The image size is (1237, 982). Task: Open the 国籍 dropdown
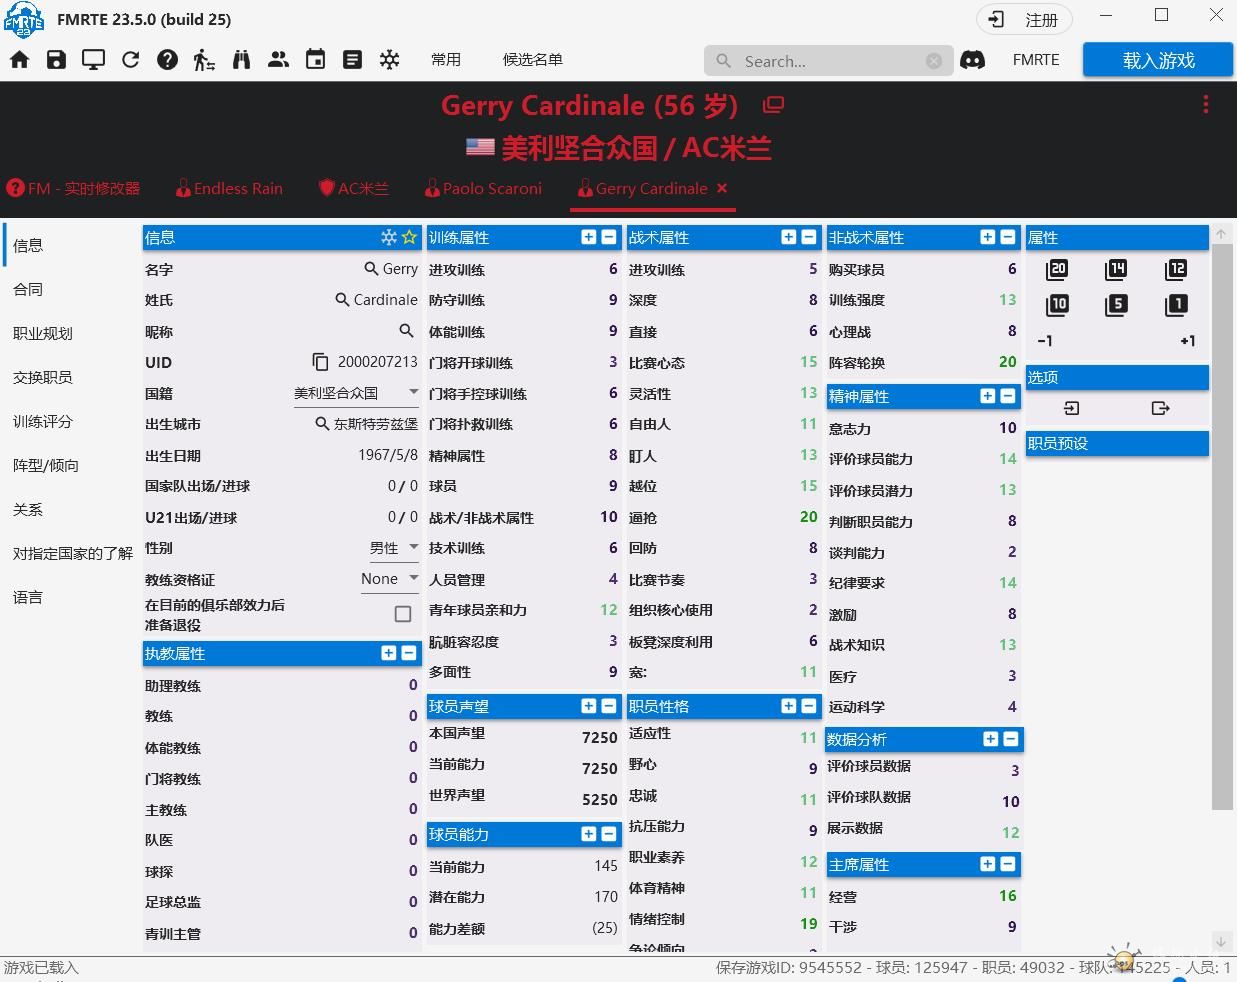pyautogui.click(x=356, y=393)
